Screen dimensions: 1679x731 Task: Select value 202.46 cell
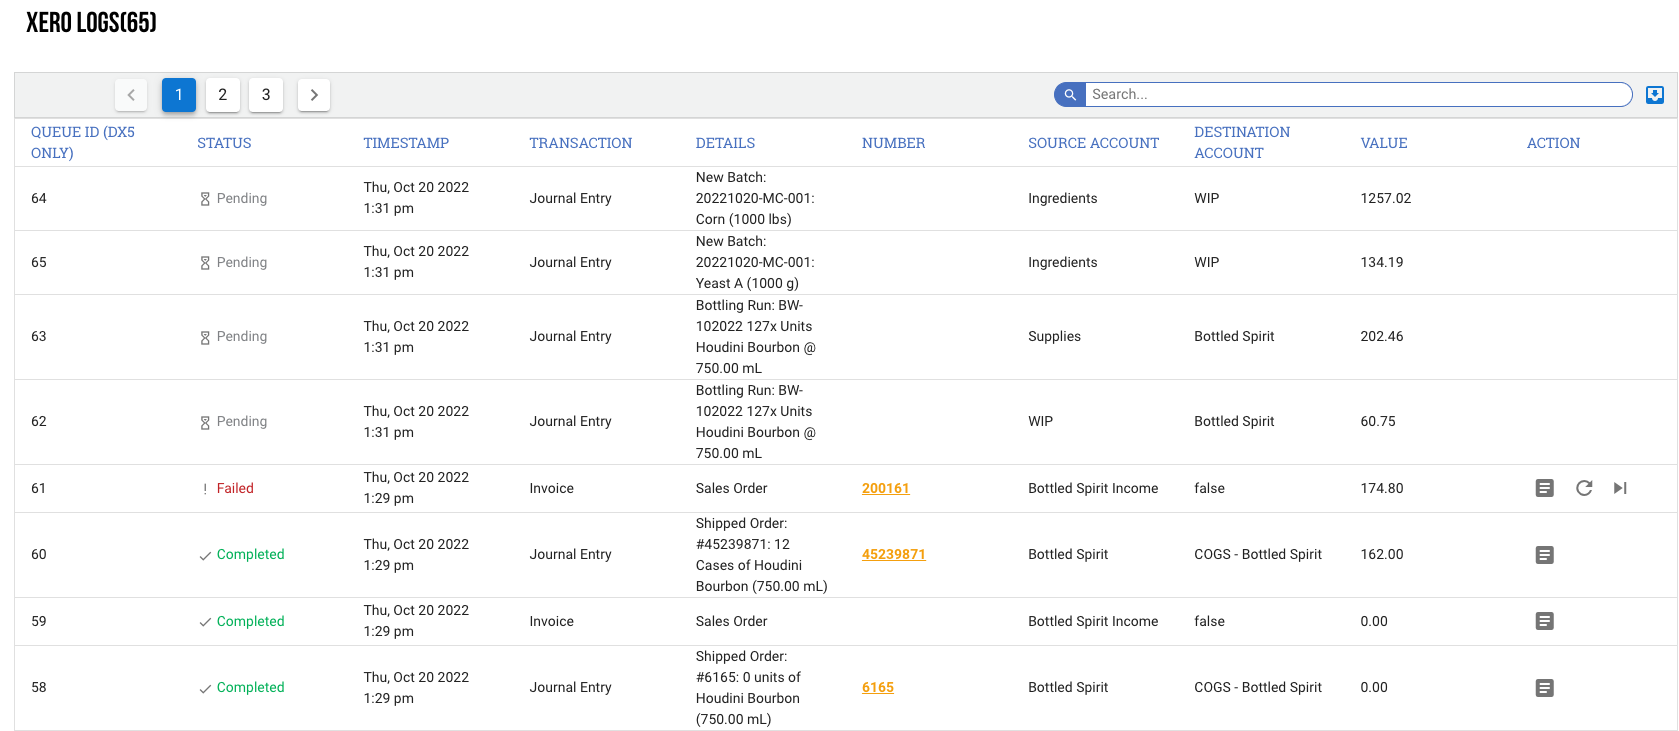1382,336
